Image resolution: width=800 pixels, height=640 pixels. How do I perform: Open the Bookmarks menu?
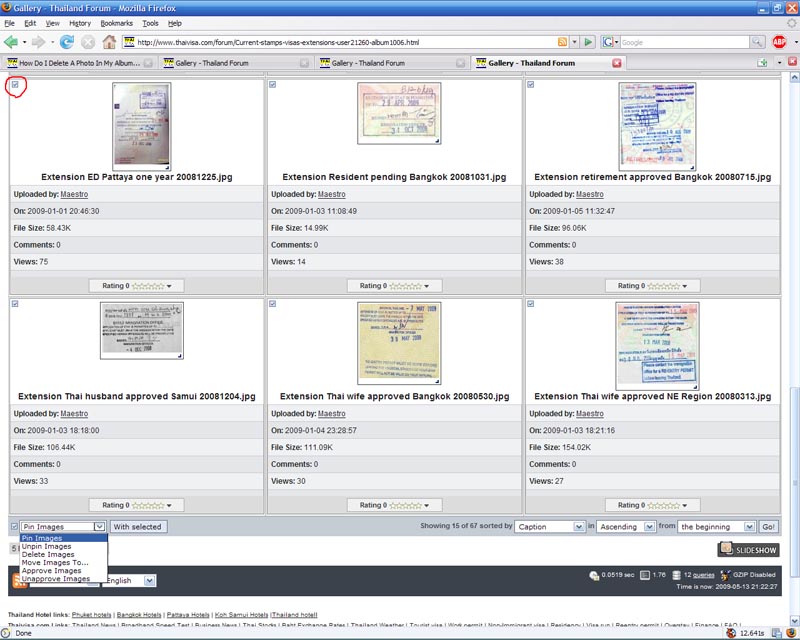click(x=116, y=23)
